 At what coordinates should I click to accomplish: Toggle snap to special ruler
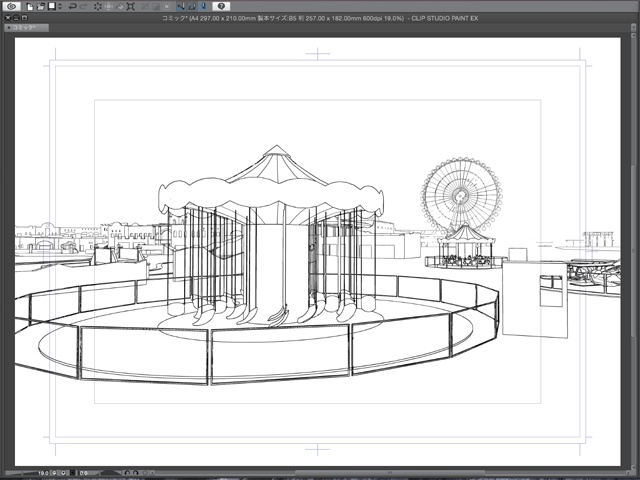(x=192, y=7)
